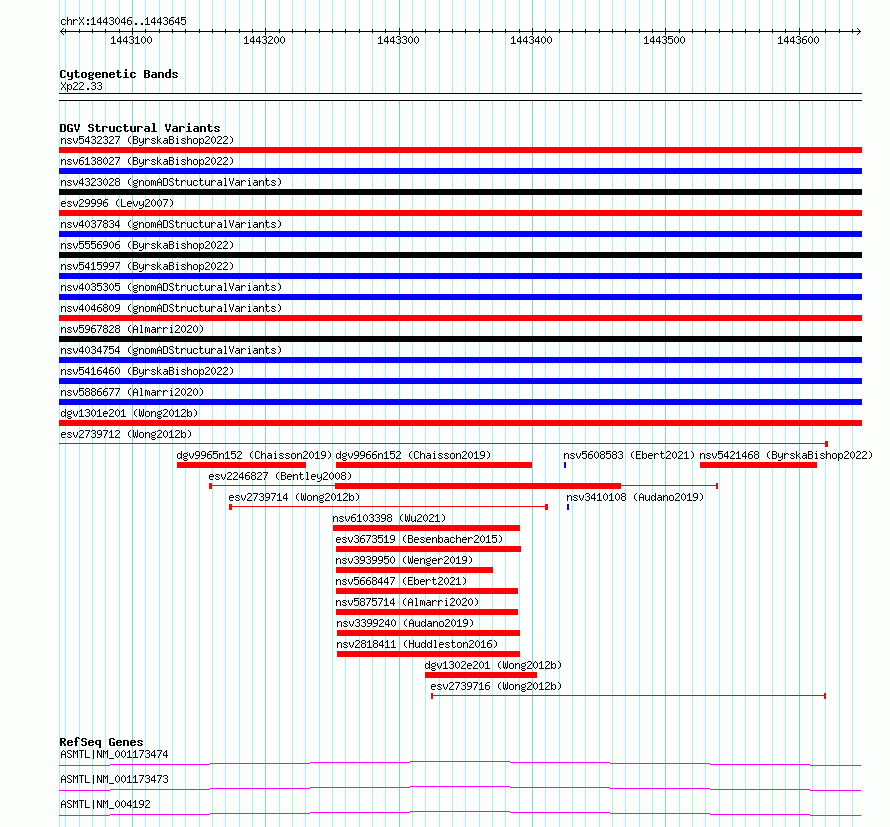Viewport: 890px width, 827px height.
Task: Select the RefSeq Genes track heading
Action: coord(101,742)
